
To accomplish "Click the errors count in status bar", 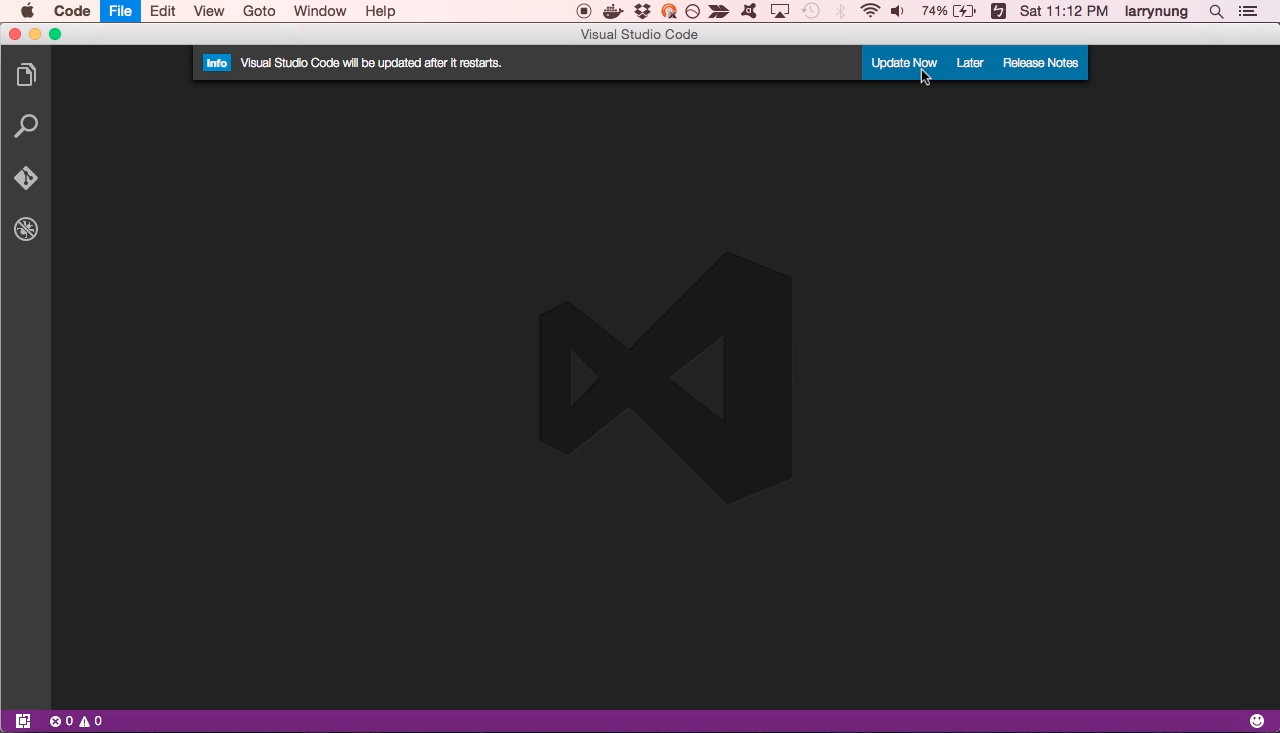I will (x=62, y=721).
